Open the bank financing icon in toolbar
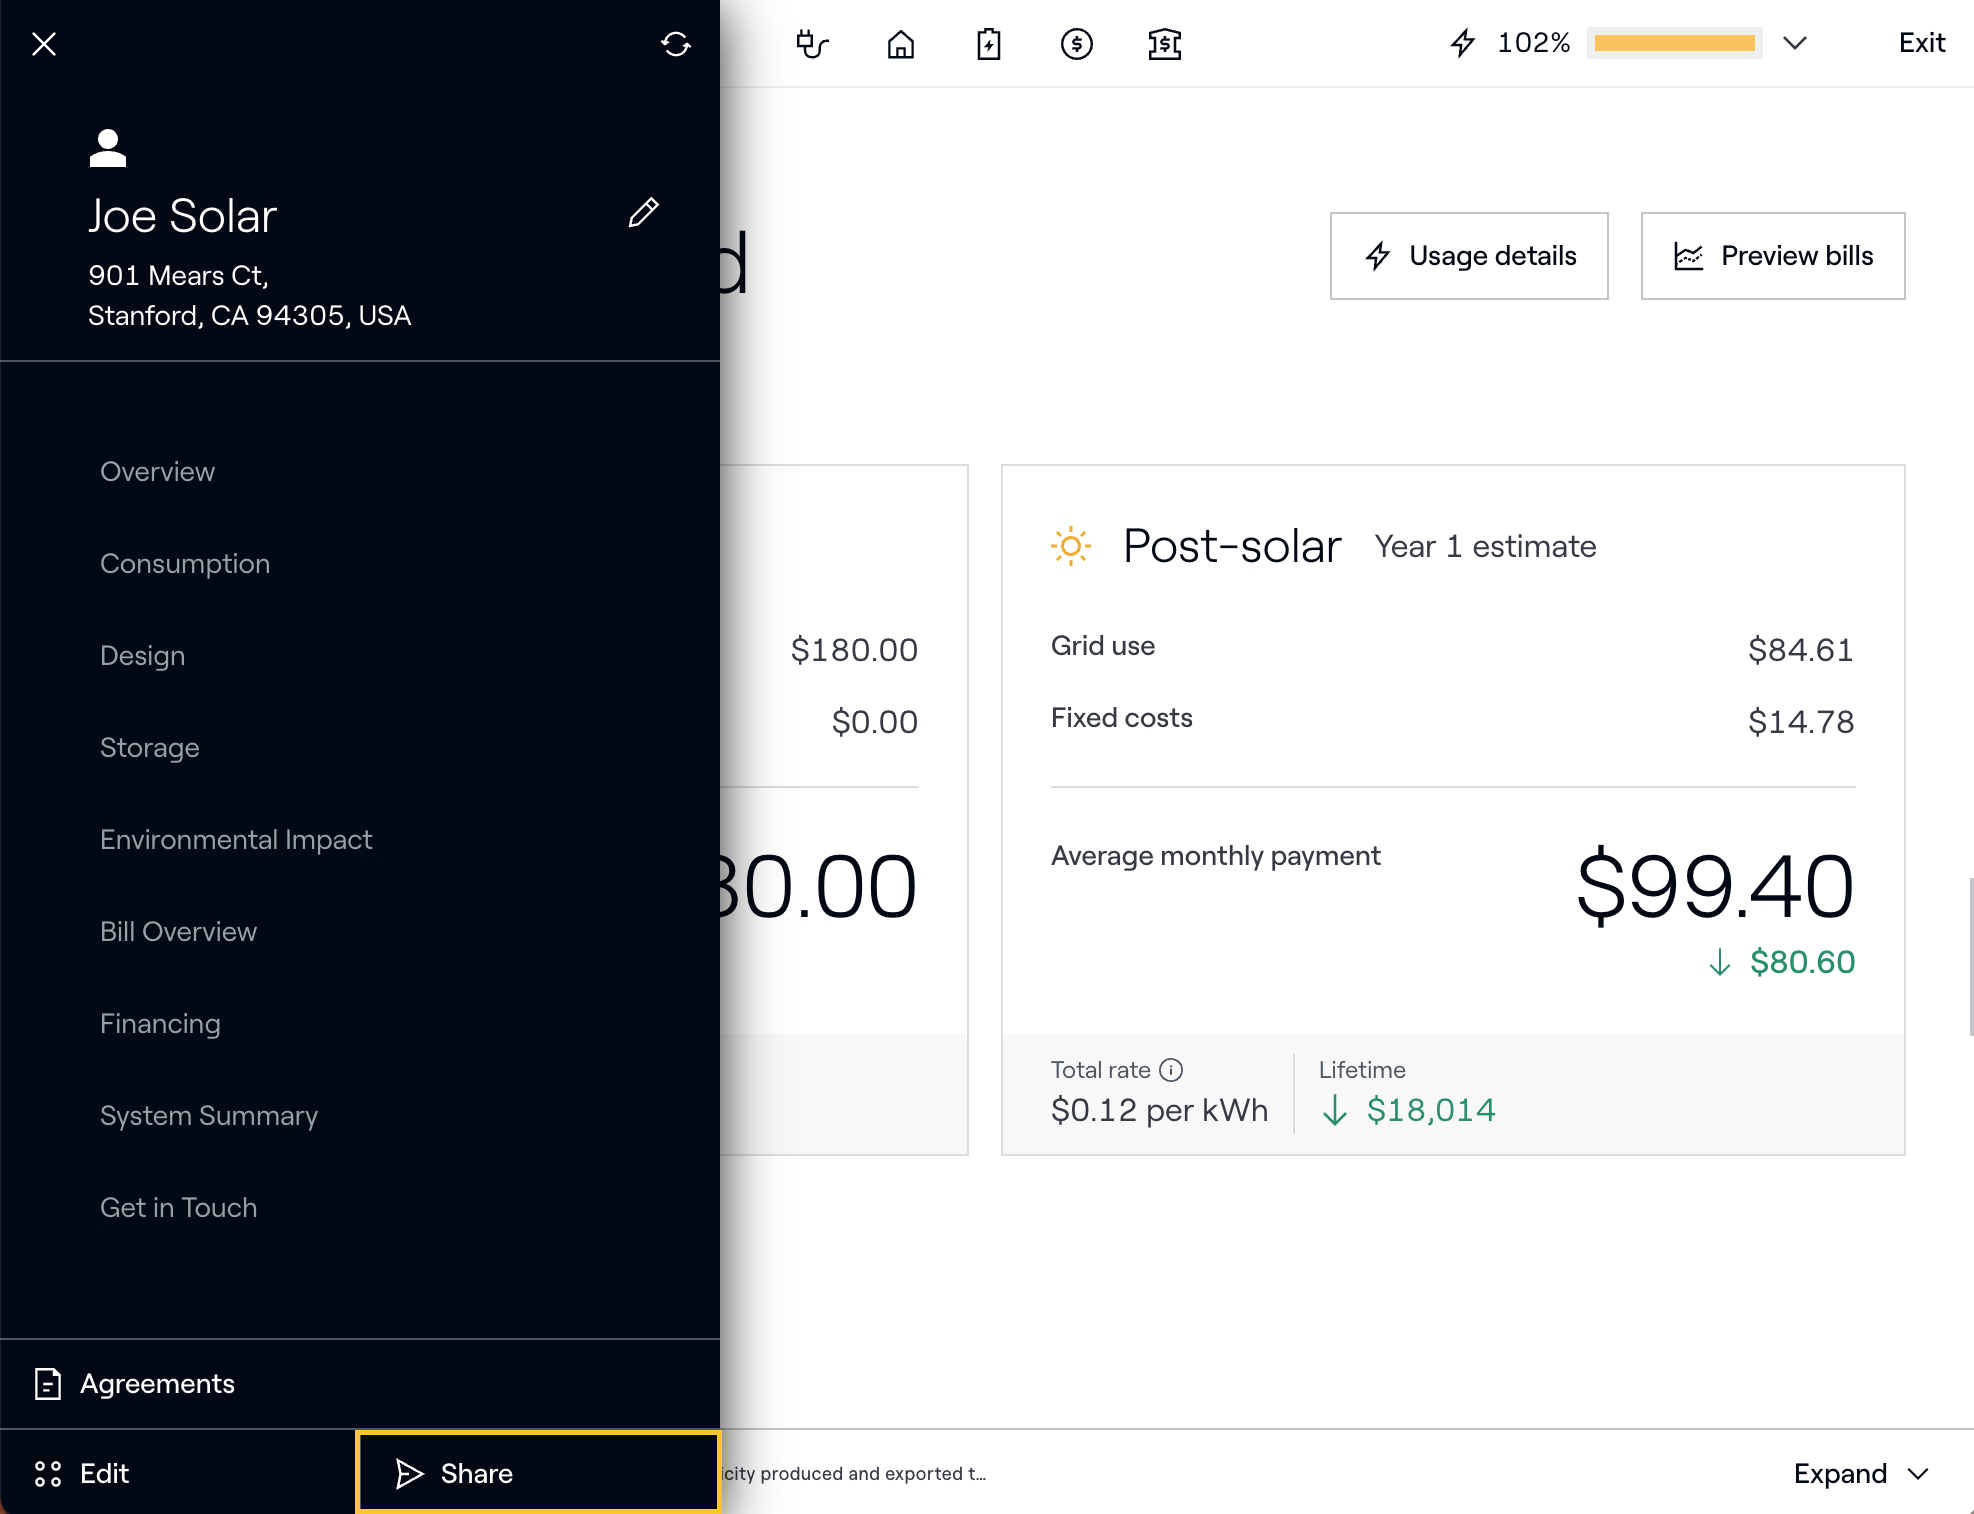1974x1514 pixels. (1164, 44)
